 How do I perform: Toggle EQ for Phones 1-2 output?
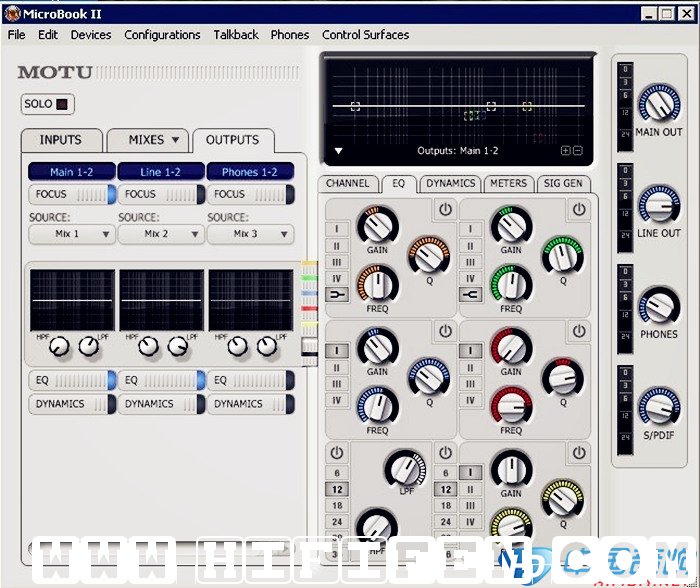click(250, 380)
